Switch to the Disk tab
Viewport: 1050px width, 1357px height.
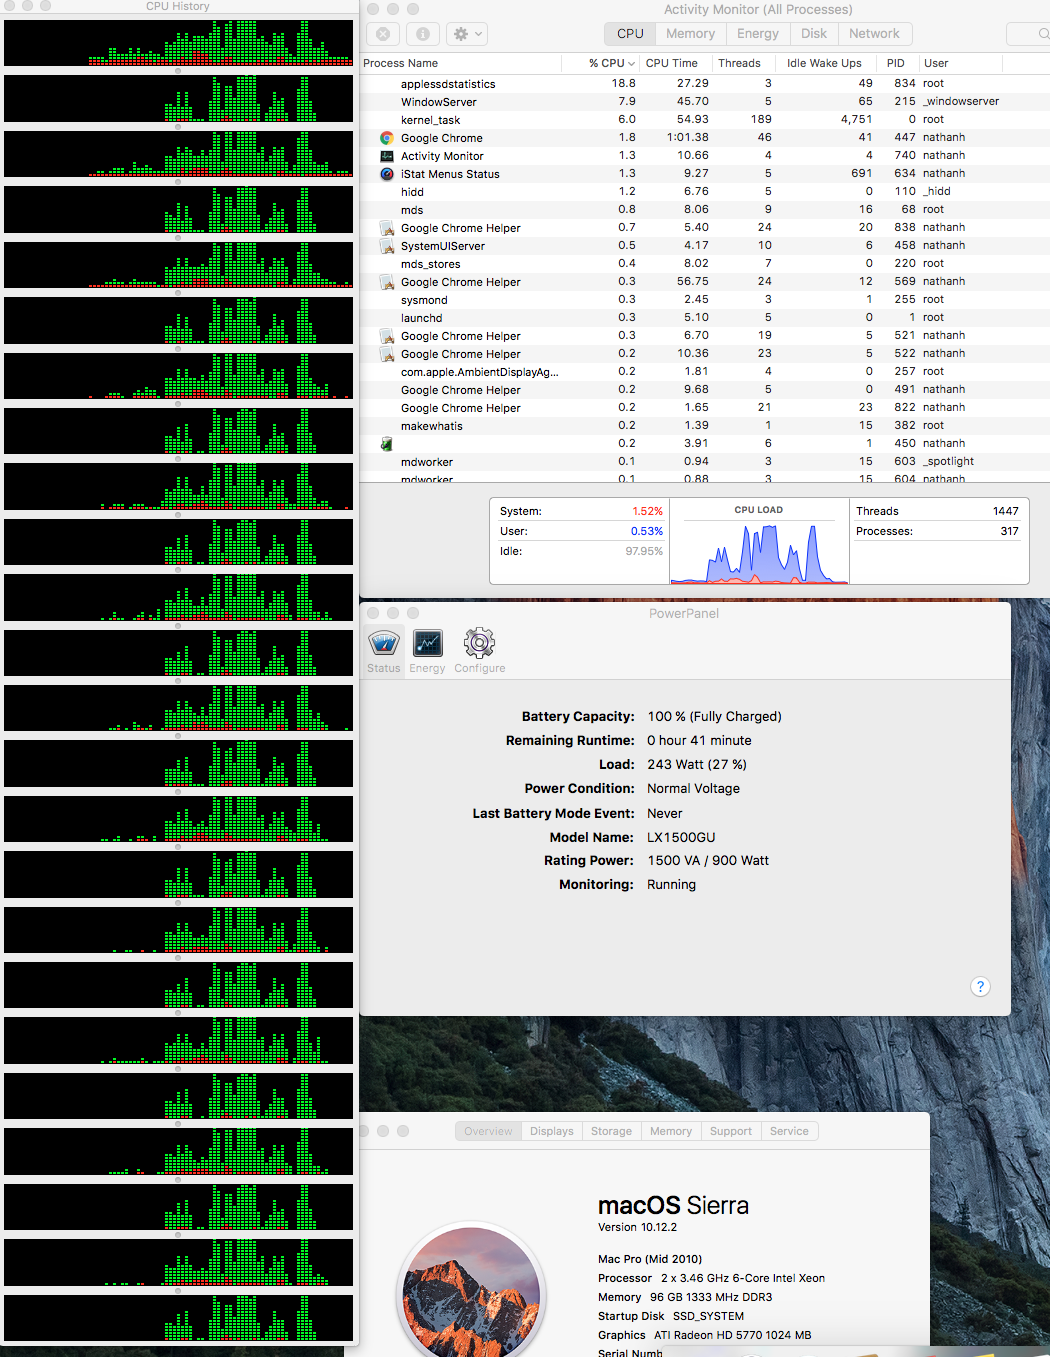coord(814,34)
